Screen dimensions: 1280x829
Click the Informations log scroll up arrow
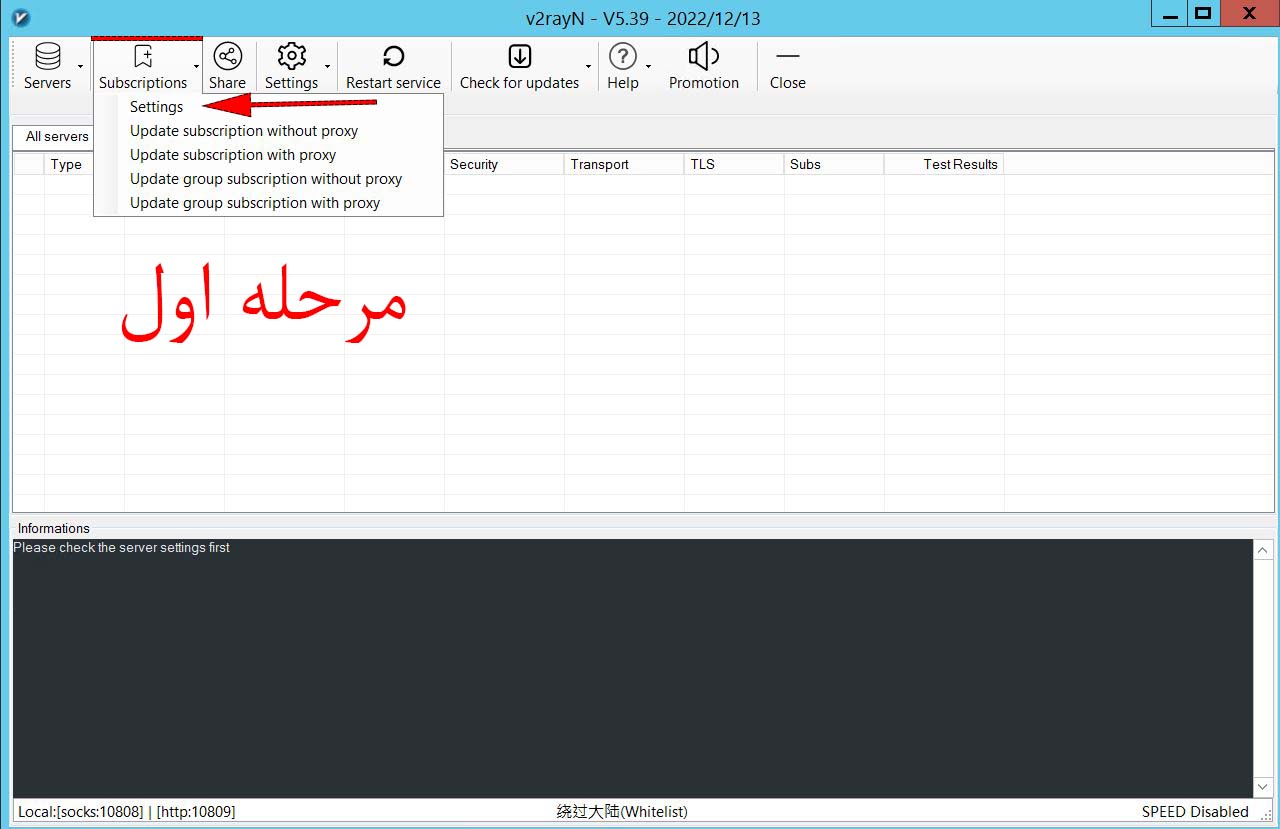1263,550
